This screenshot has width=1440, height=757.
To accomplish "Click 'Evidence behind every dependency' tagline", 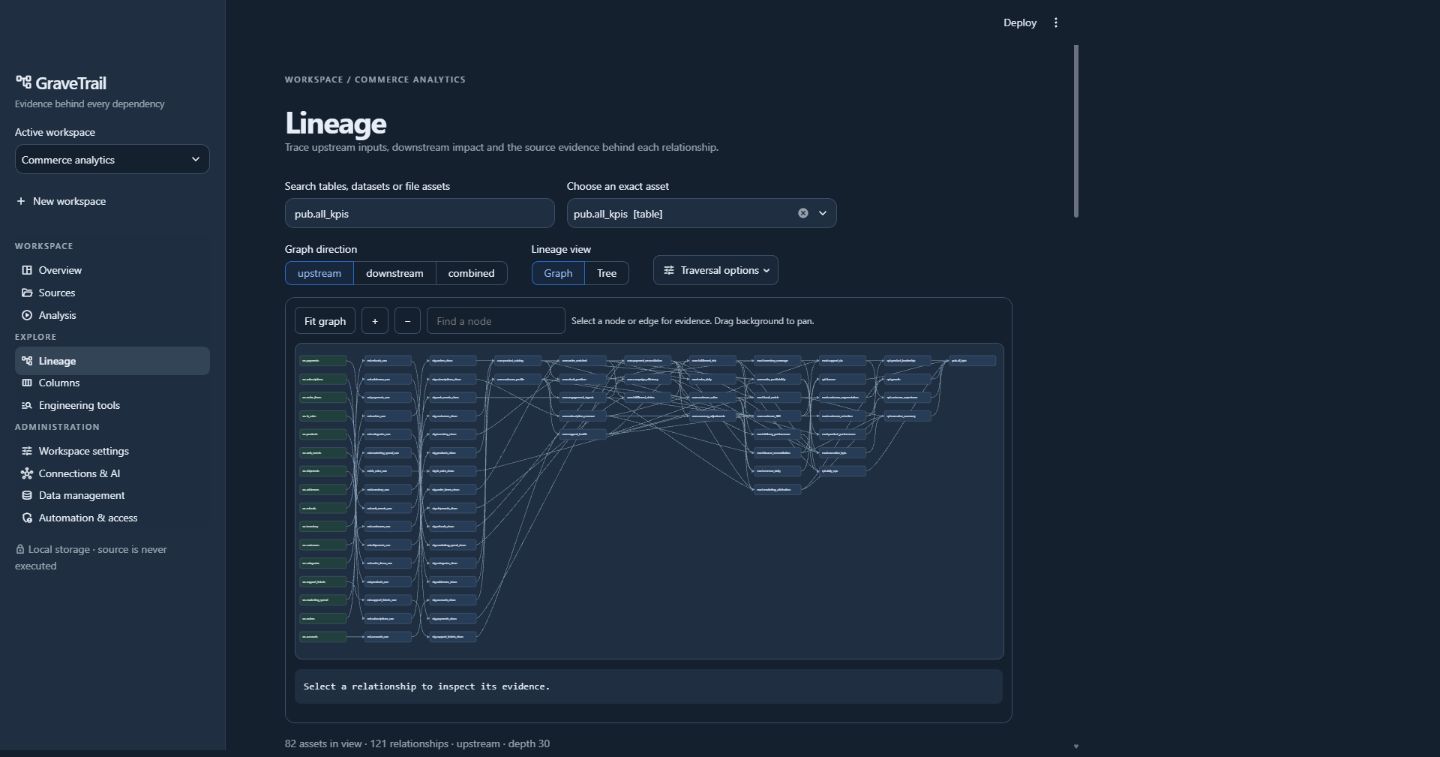I will [90, 104].
